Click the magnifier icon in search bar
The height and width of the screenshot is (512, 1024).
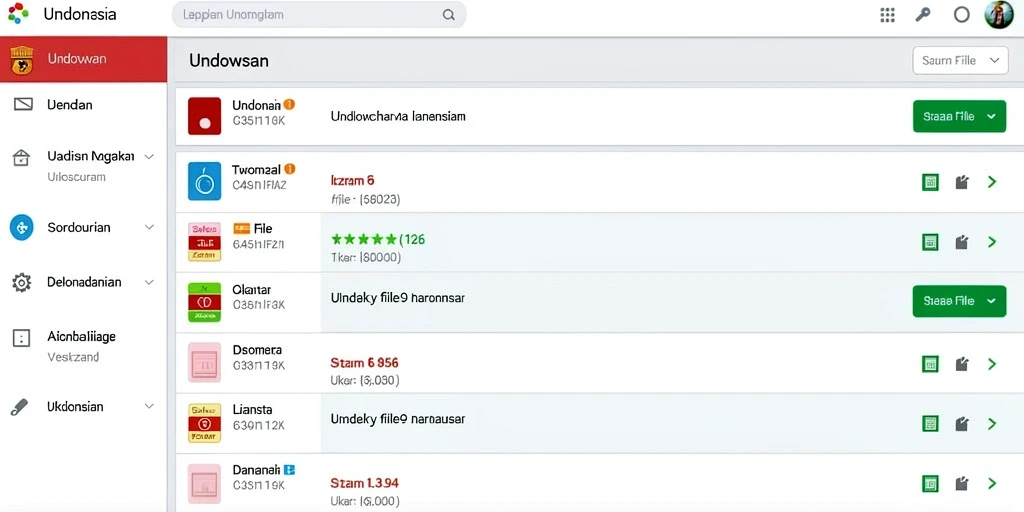coord(449,15)
